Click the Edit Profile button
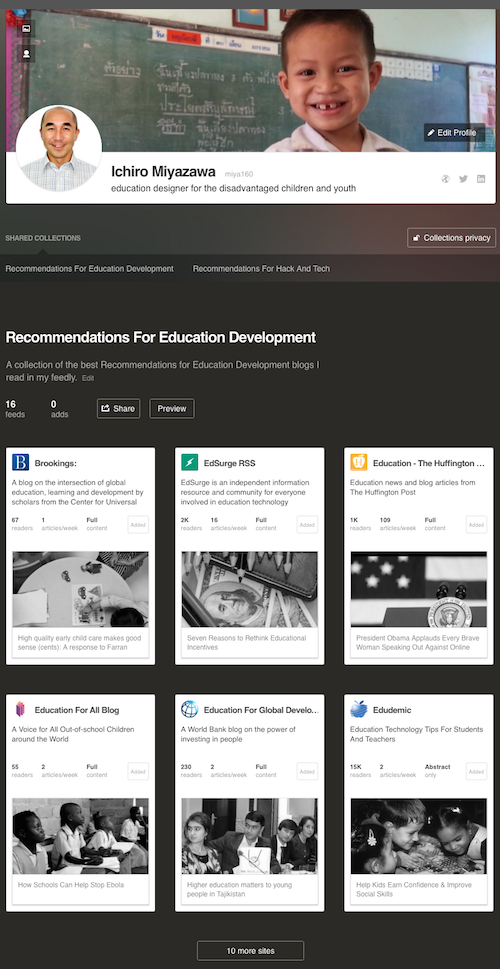Image resolution: width=500 pixels, height=969 pixels. (x=454, y=132)
